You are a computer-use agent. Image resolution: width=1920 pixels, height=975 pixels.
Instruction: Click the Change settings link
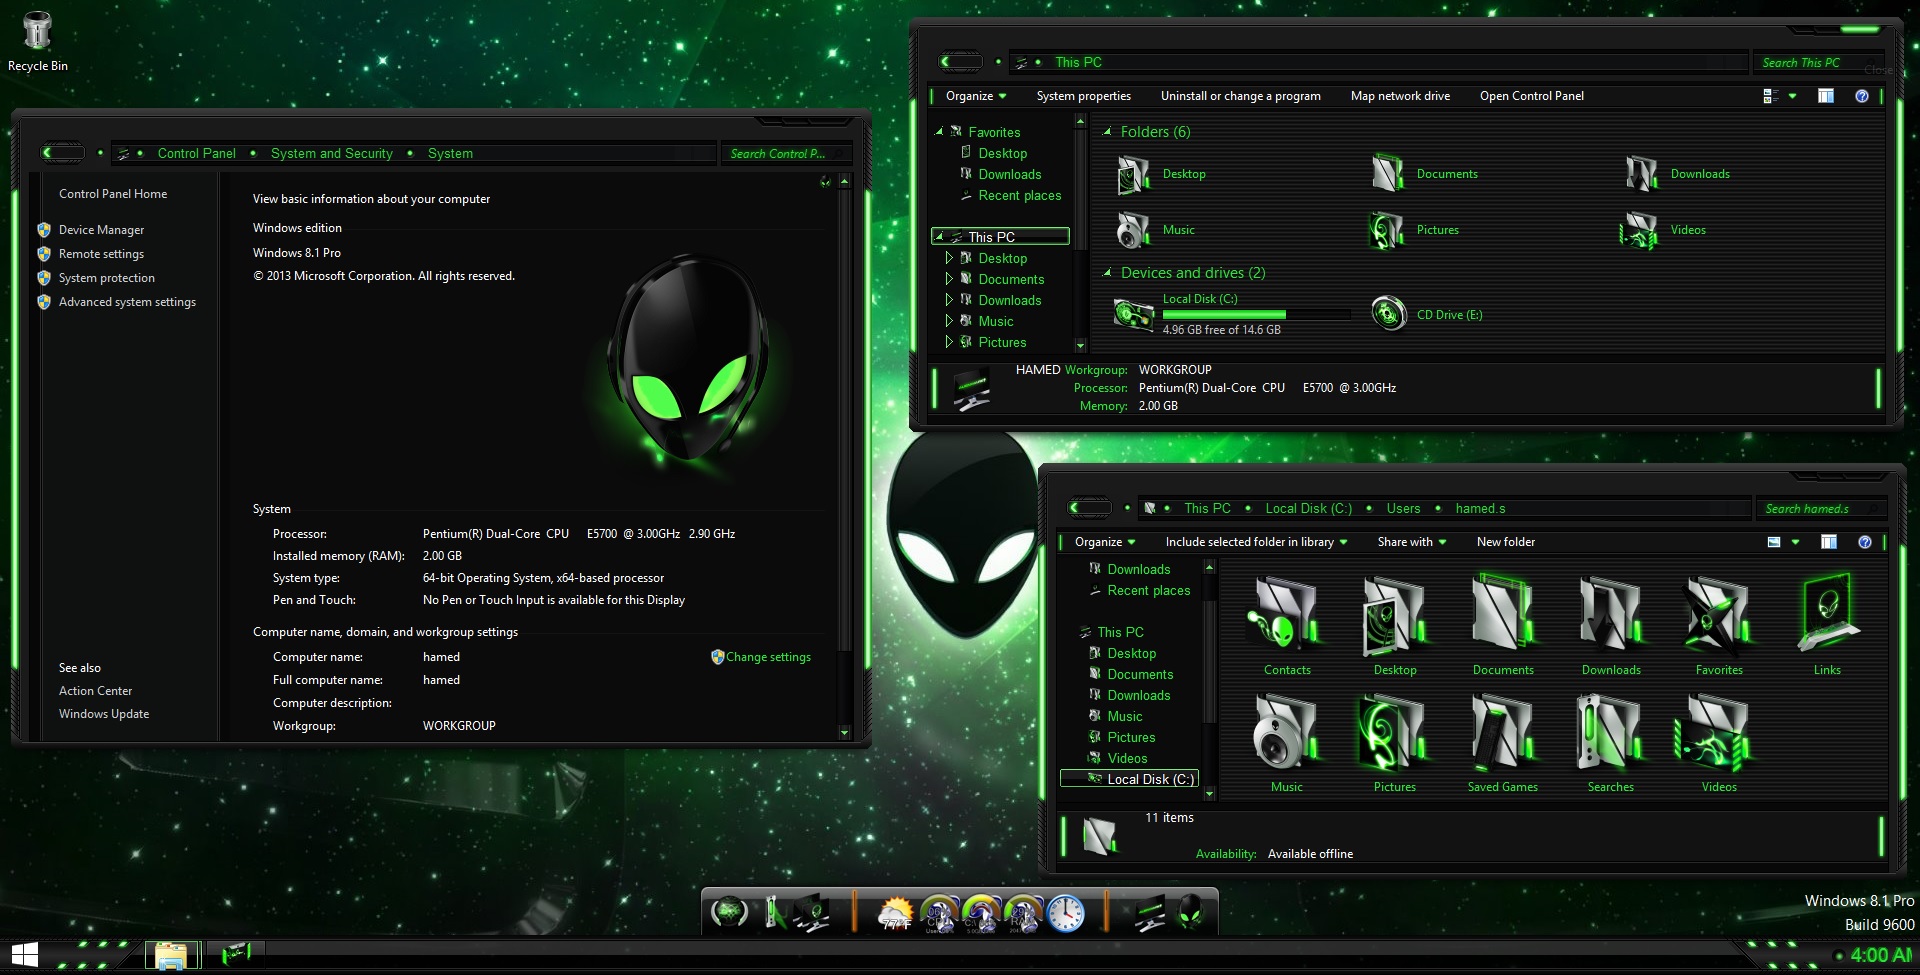pyautogui.click(x=767, y=657)
